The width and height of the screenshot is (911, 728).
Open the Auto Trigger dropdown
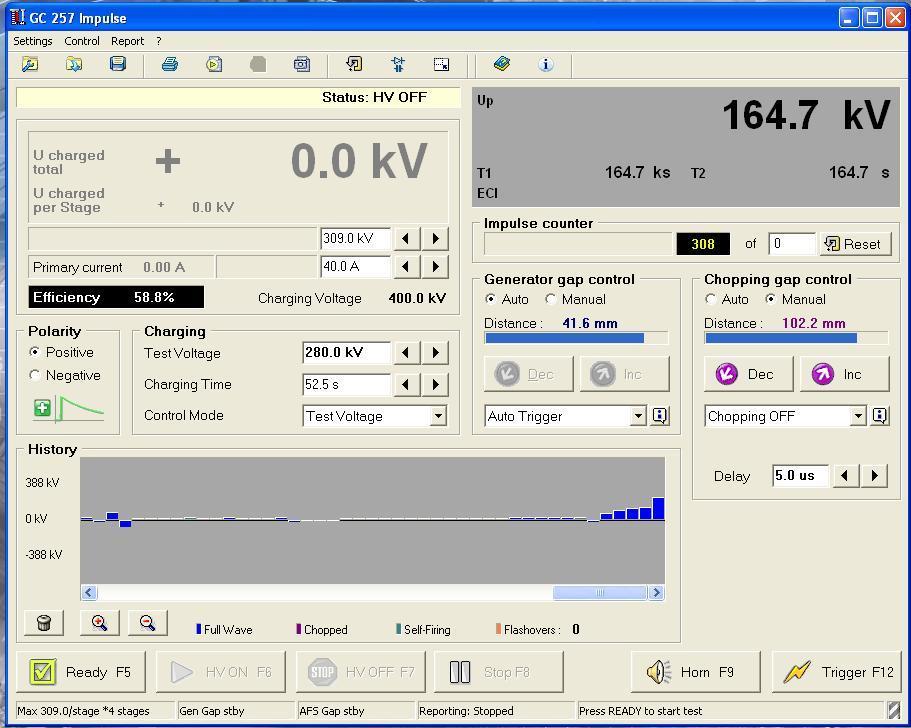tap(638, 416)
